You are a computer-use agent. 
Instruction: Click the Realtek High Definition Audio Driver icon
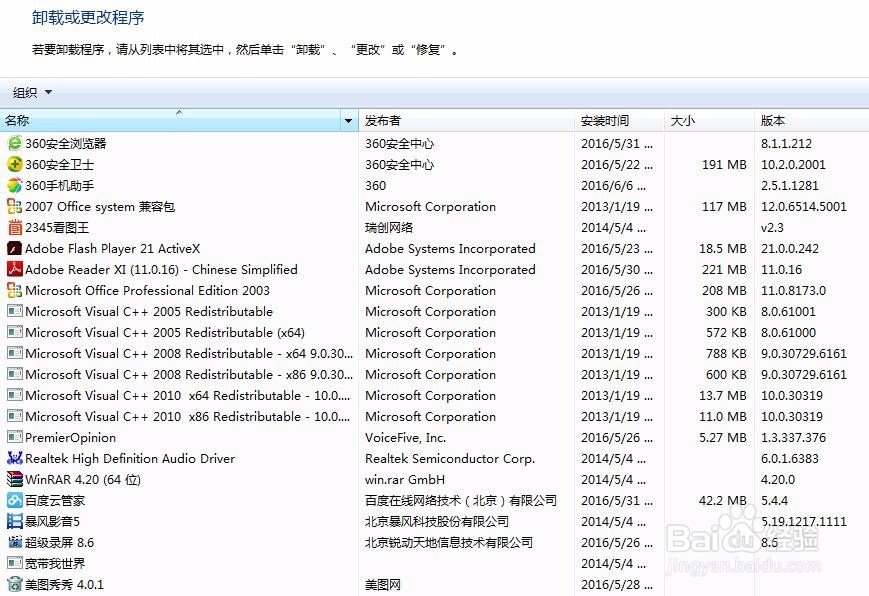click(14, 458)
